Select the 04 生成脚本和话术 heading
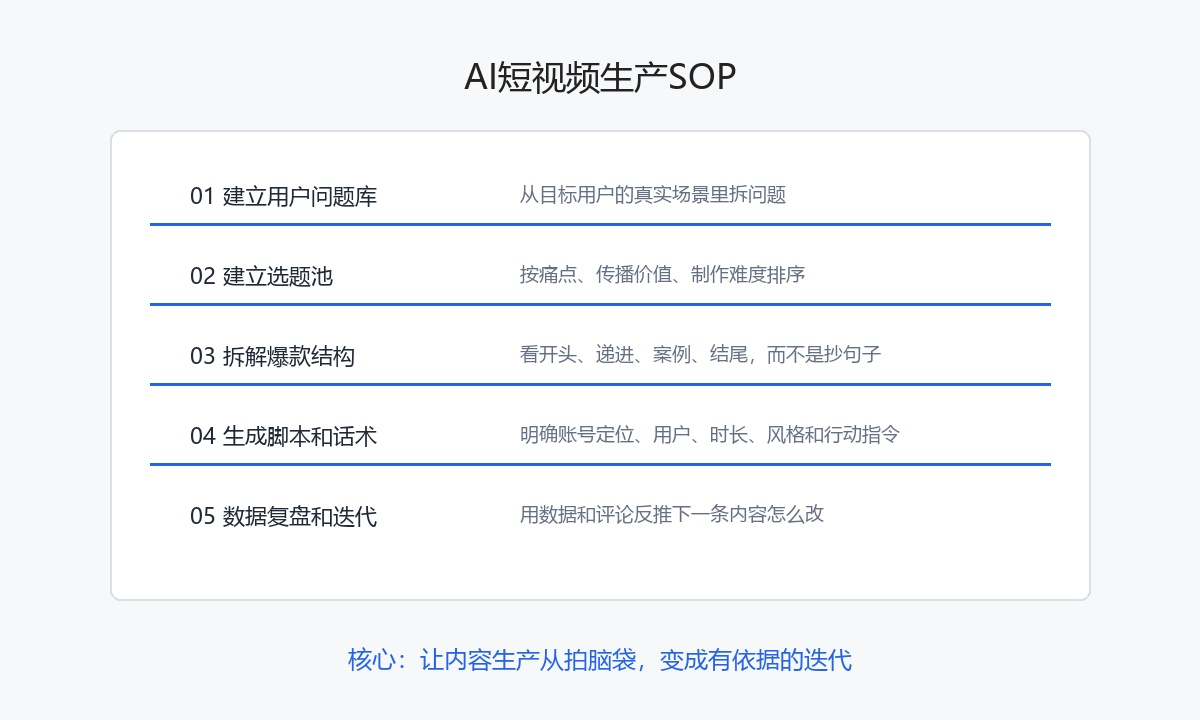1200x720 pixels. point(283,436)
